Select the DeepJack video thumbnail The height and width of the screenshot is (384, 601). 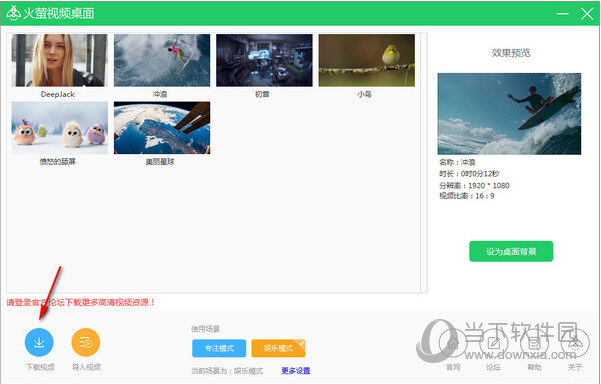(x=60, y=60)
